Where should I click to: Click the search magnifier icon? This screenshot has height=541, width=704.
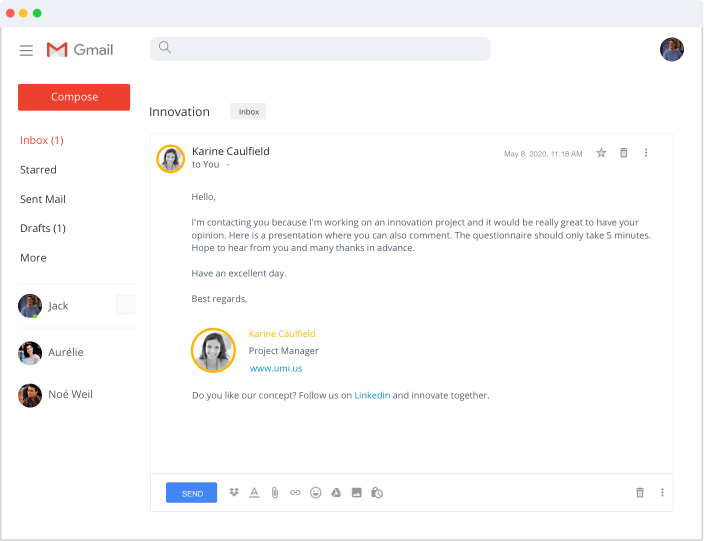pyautogui.click(x=165, y=47)
